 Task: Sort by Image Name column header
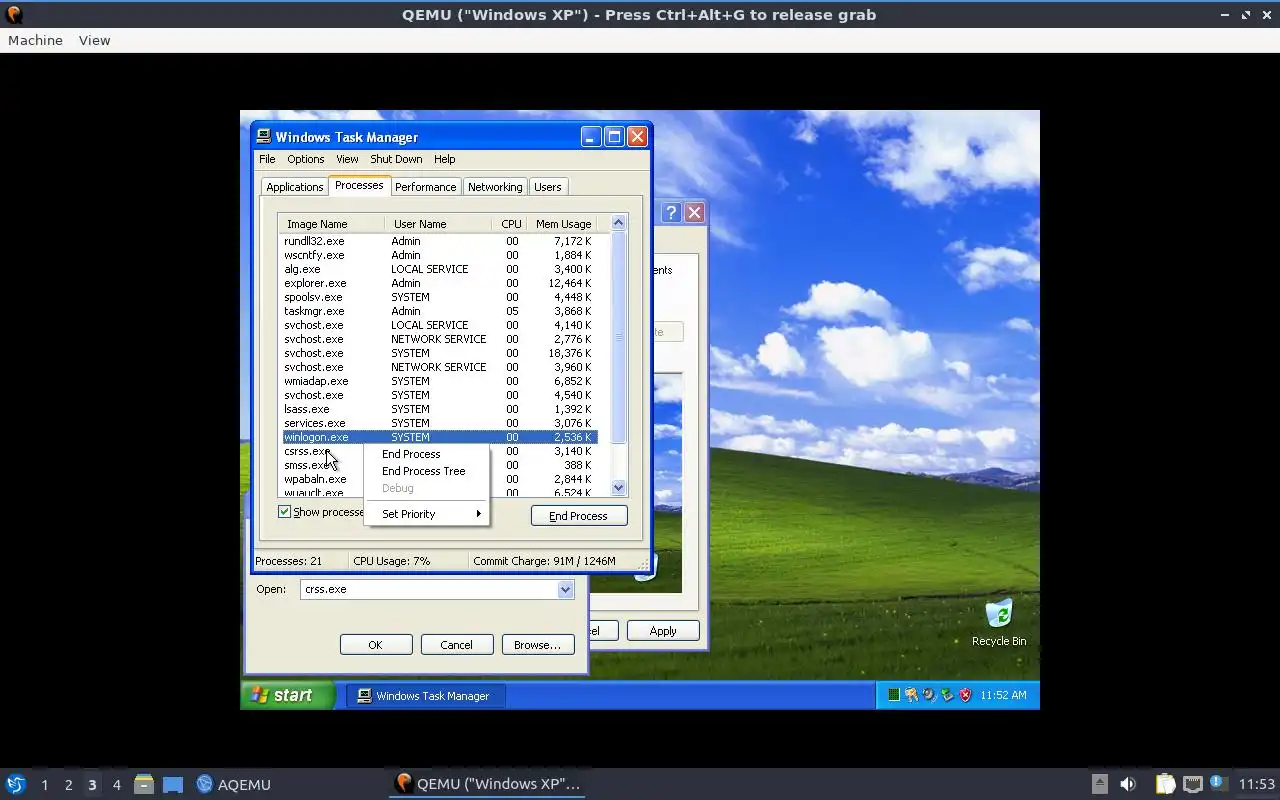pos(331,224)
